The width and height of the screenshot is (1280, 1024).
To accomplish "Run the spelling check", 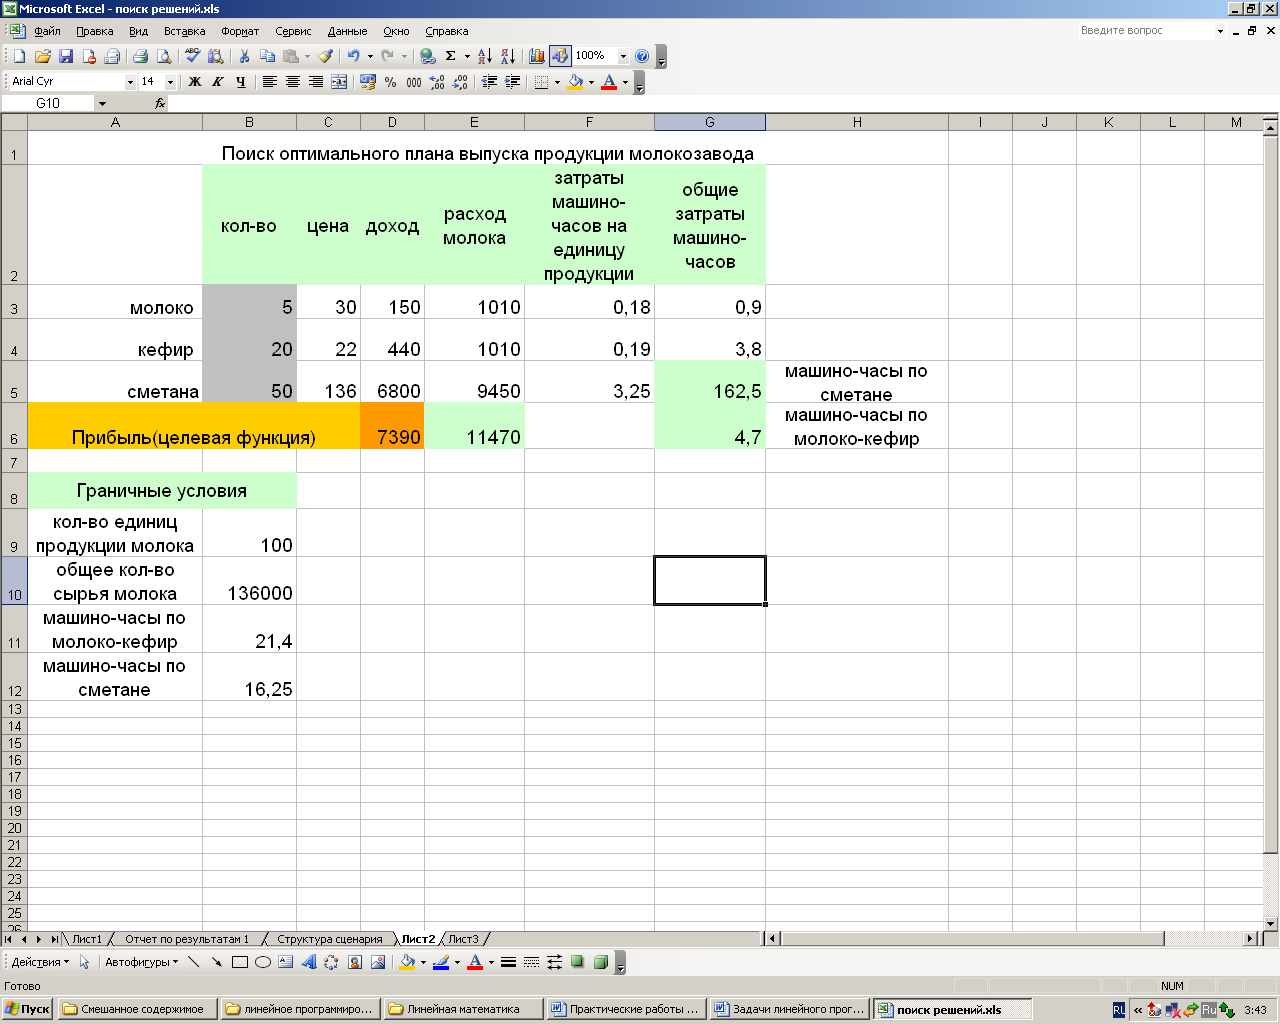I will coord(192,56).
